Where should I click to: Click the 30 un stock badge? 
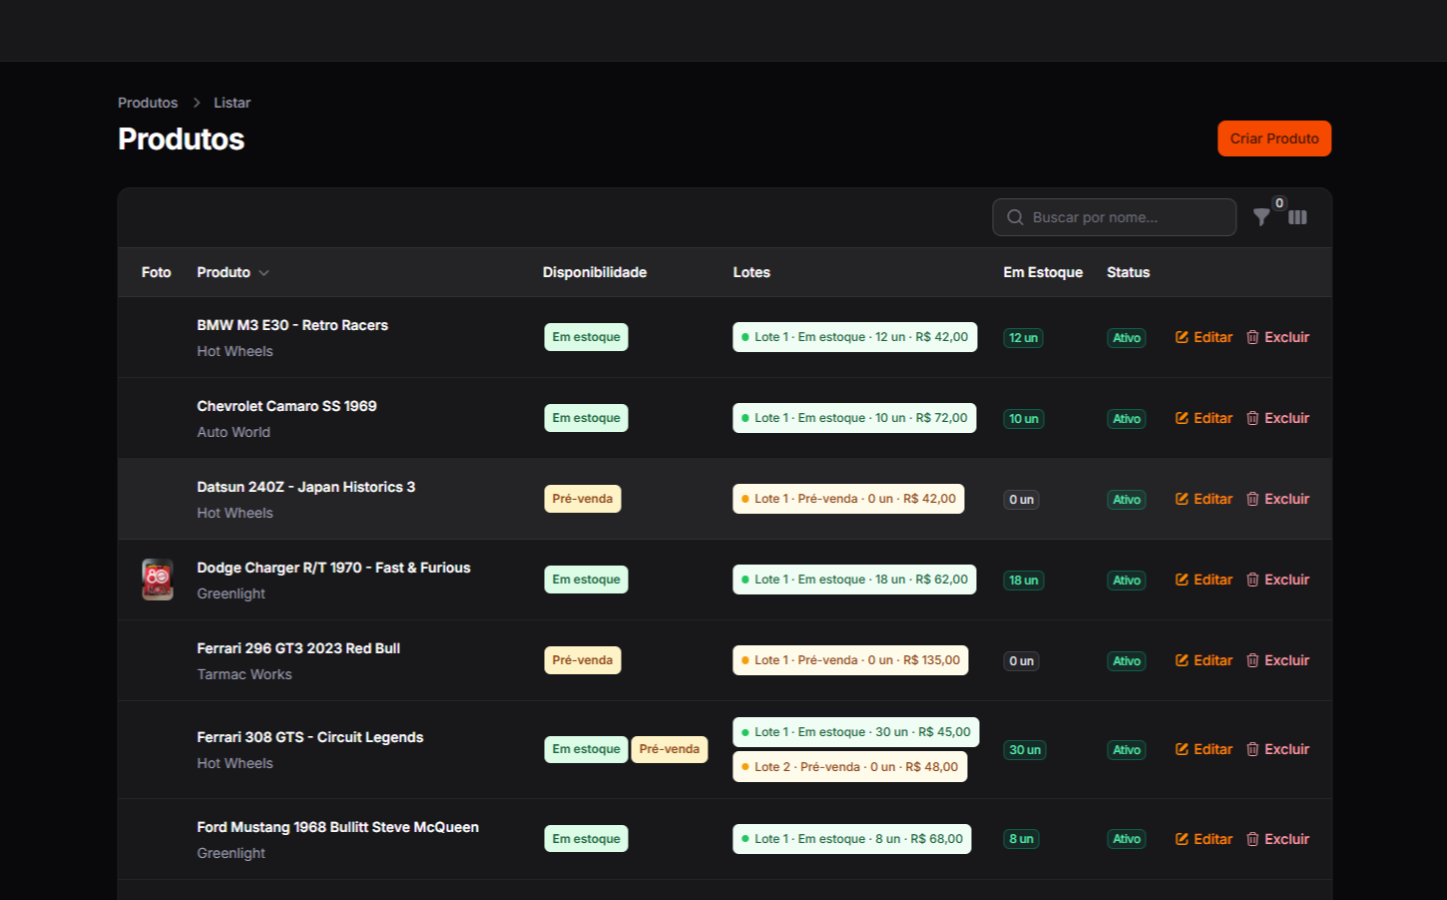click(x=1025, y=750)
